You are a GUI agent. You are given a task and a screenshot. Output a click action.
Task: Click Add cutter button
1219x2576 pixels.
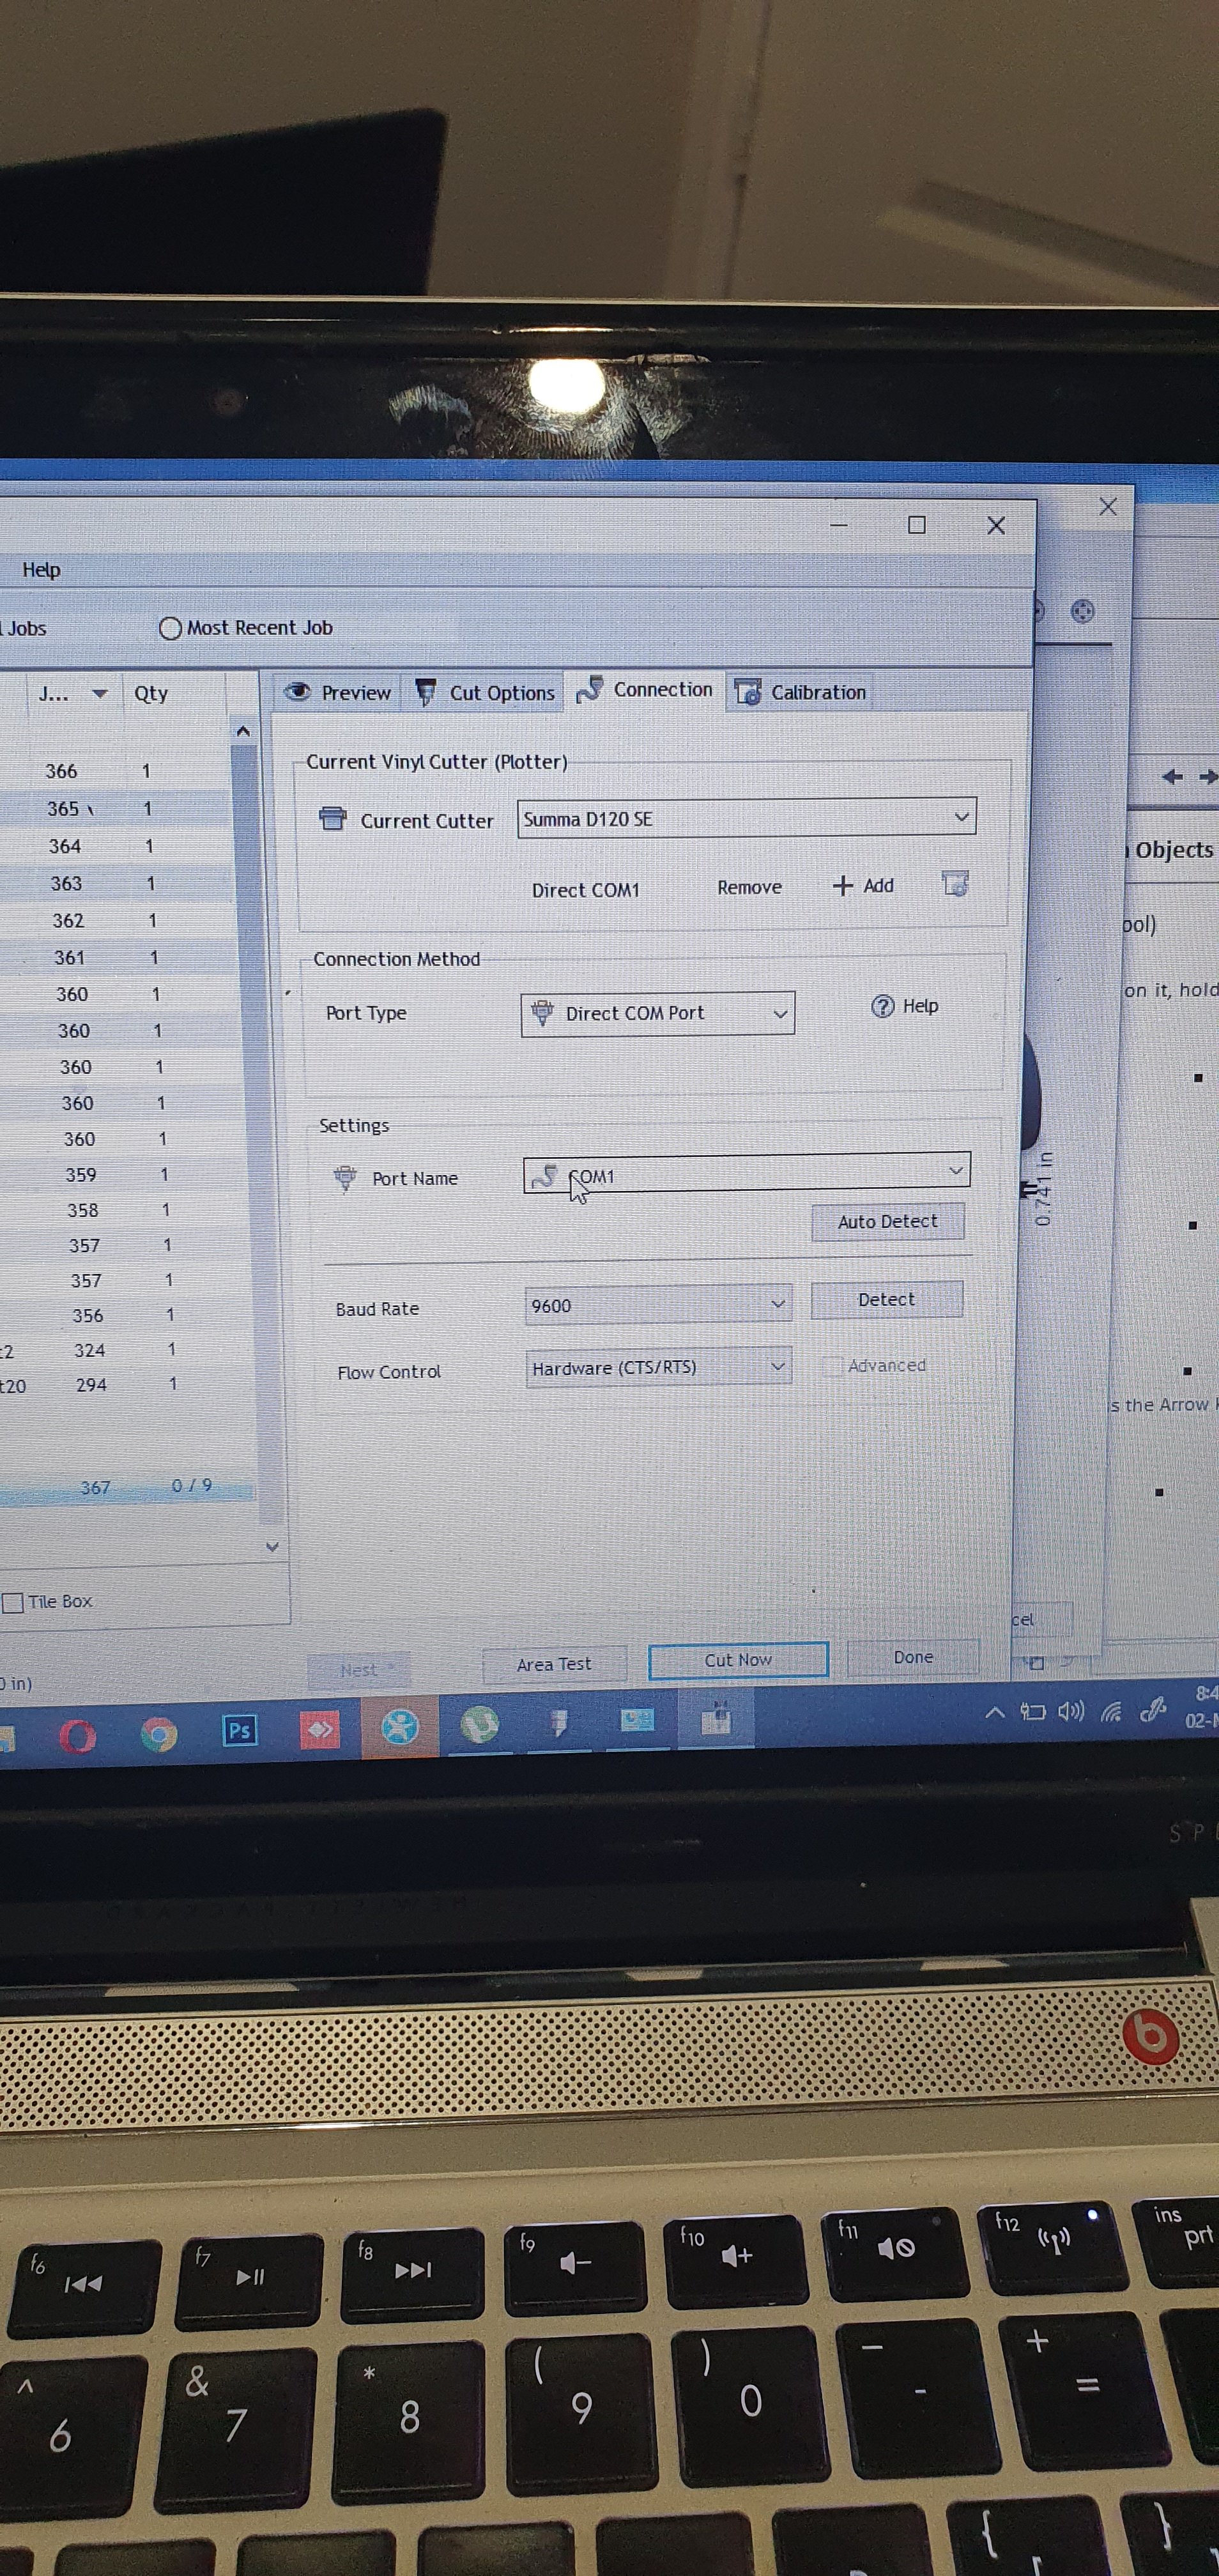point(864,885)
